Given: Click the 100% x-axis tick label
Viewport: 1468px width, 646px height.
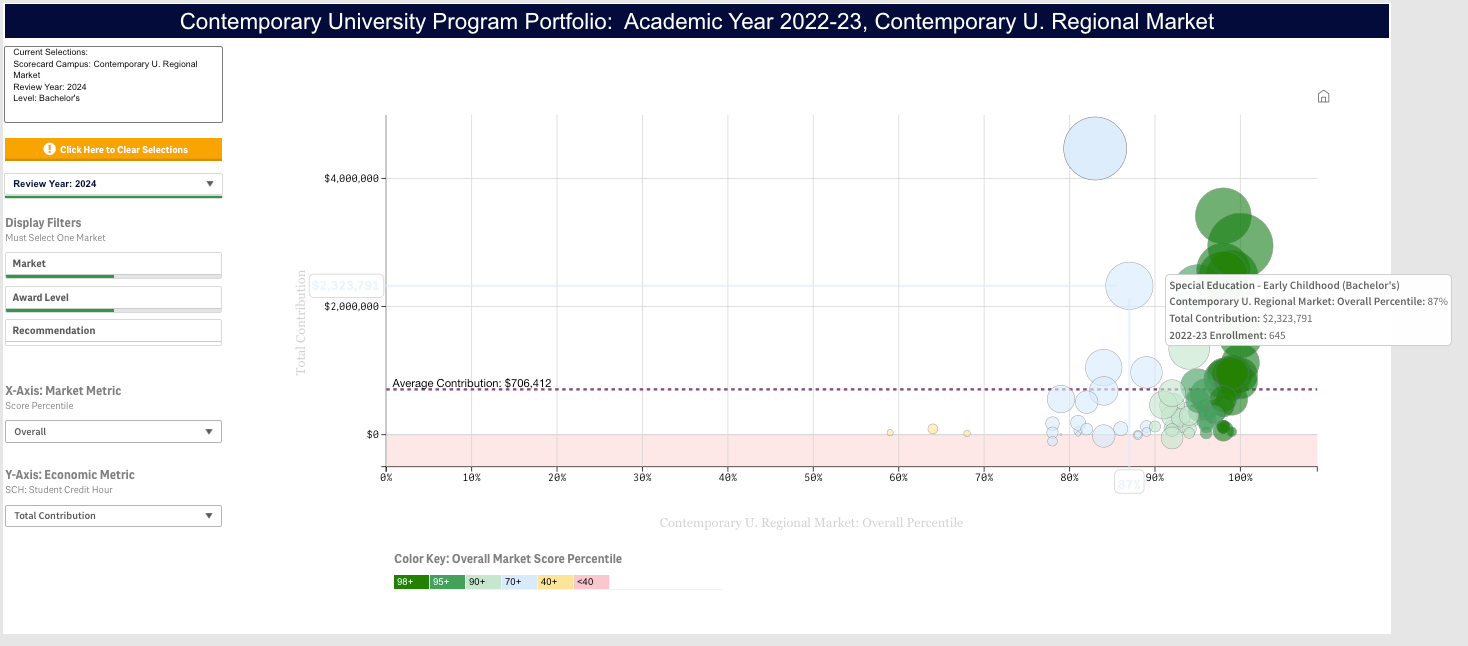Looking at the screenshot, I should (1240, 478).
